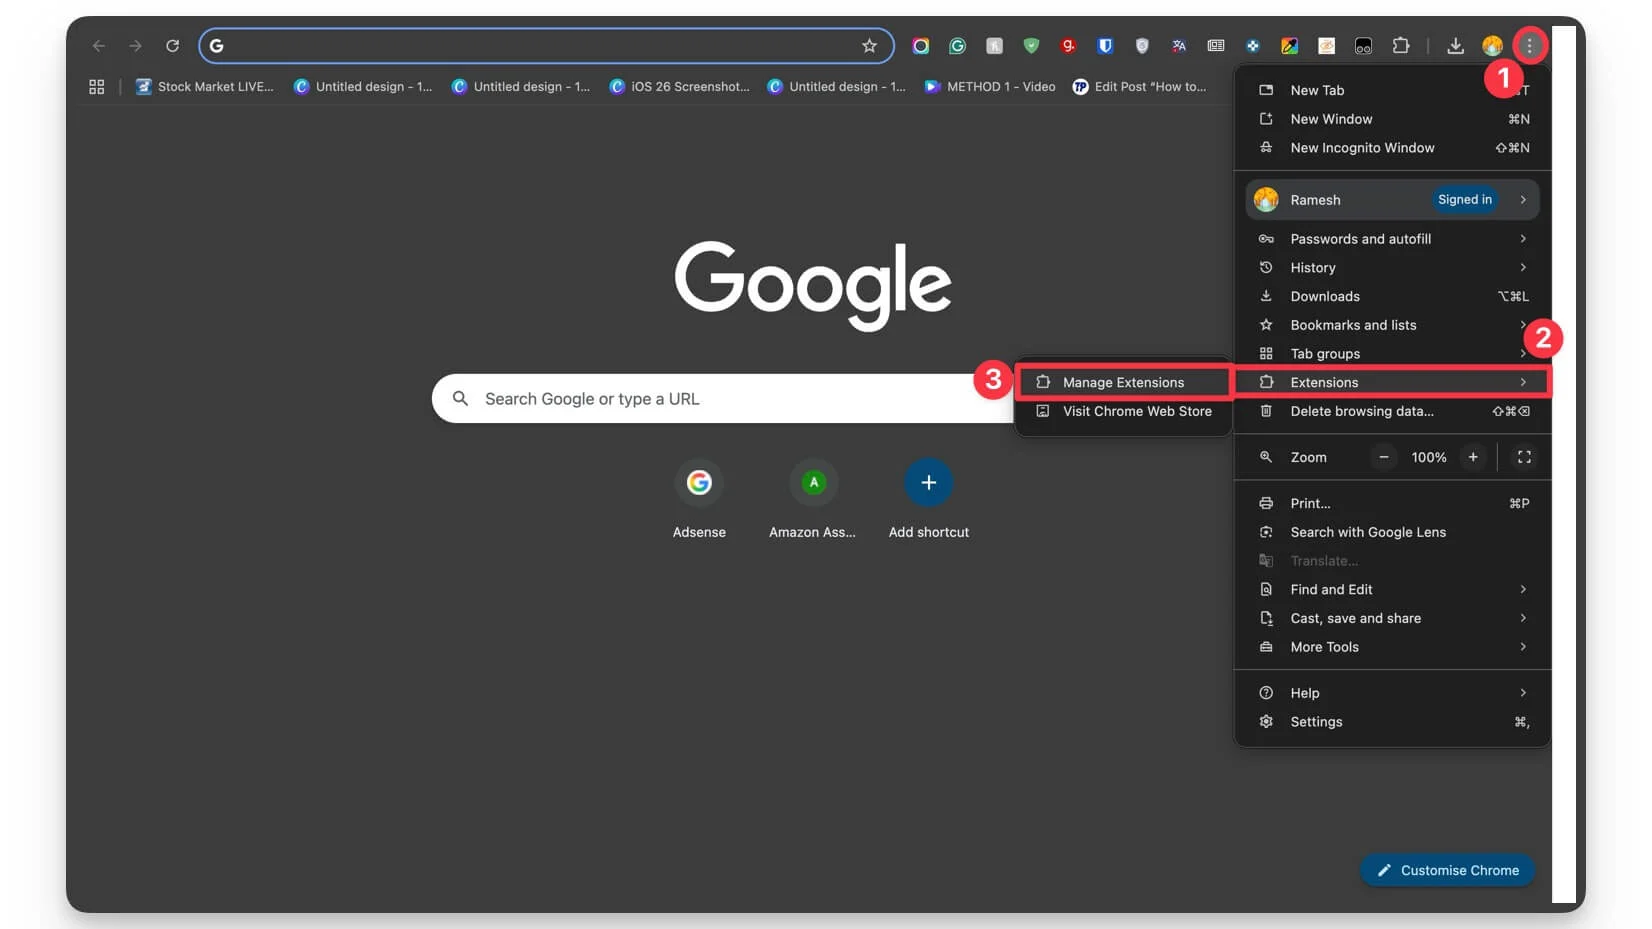
Task: Enter full screen via the Zoom fullscreen toggle
Action: click(1524, 457)
